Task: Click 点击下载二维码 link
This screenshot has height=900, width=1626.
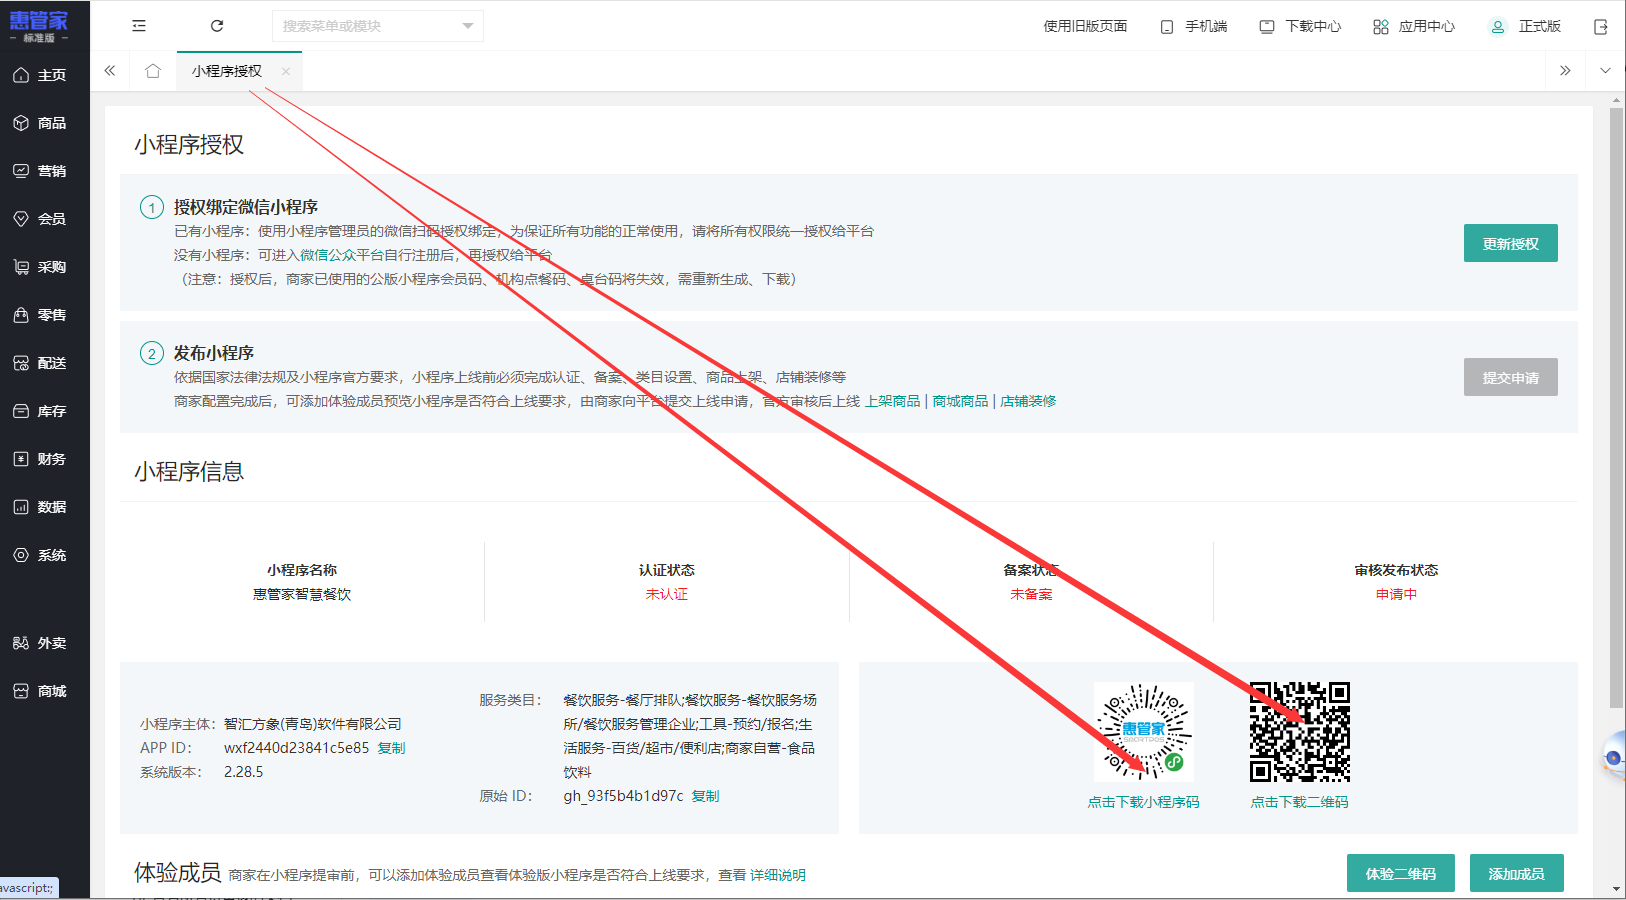Action: click(x=1299, y=802)
